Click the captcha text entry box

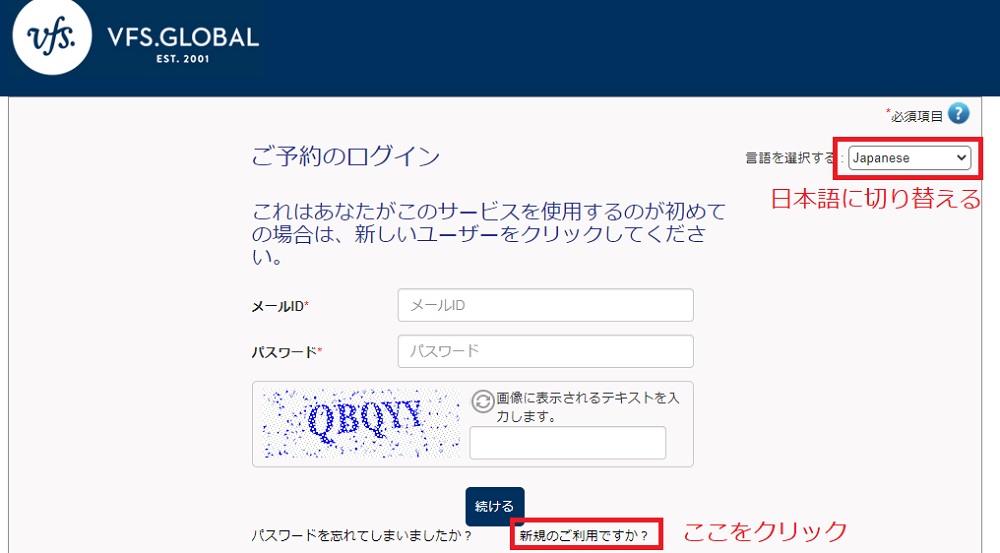point(567,442)
